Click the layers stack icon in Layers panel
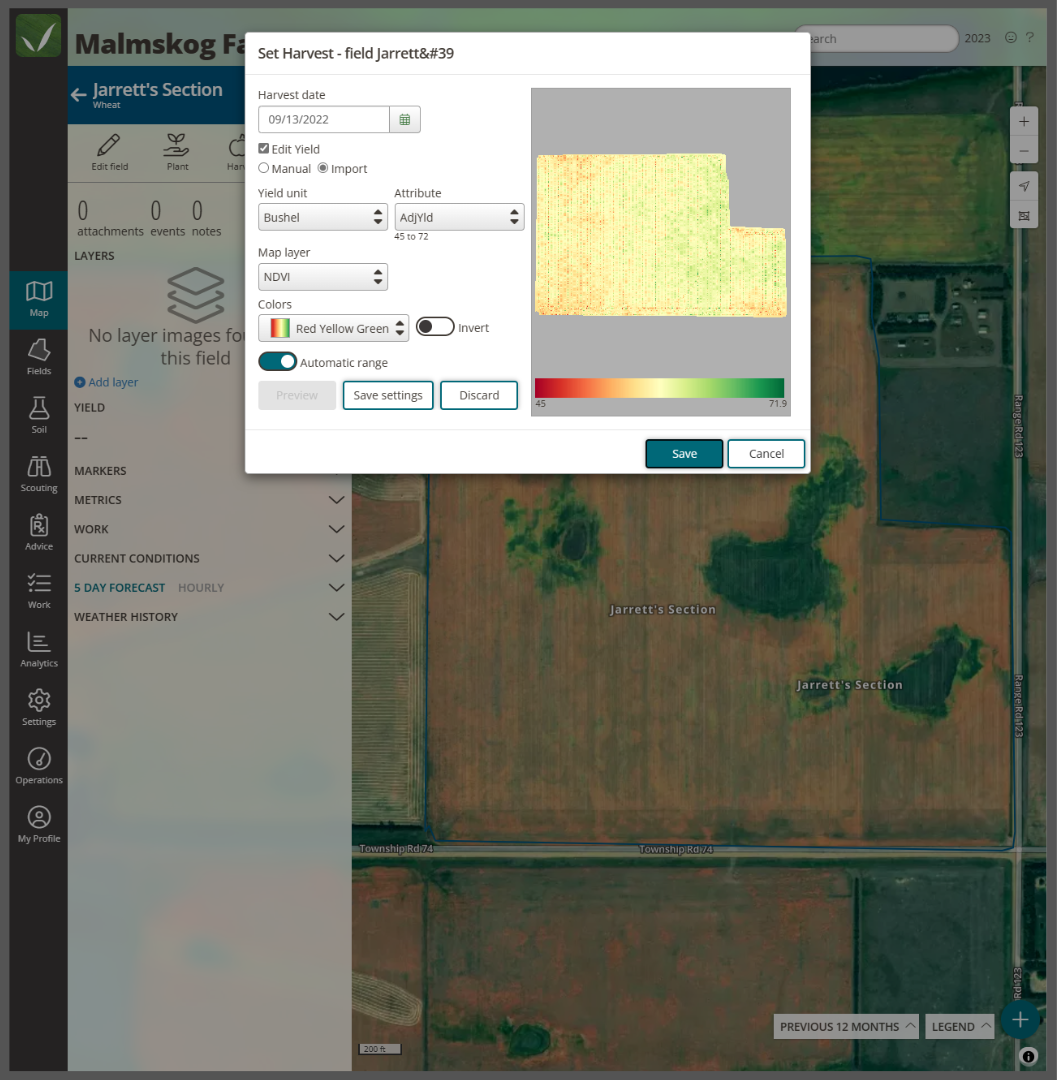This screenshot has height=1080, width=1057. point(196,295)
